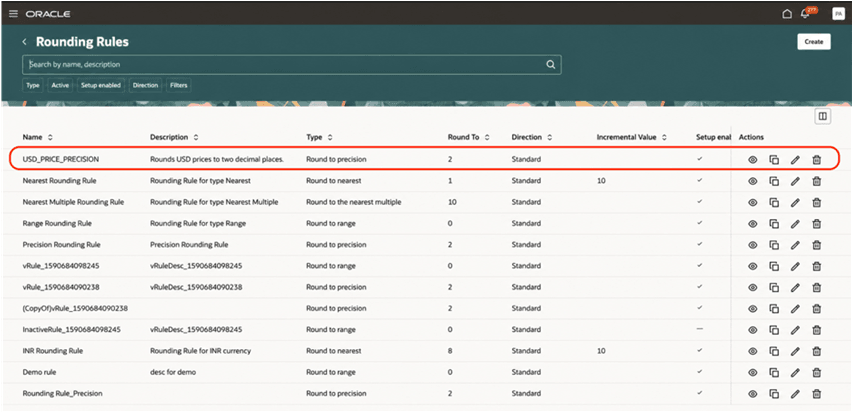Duplicate the USD_PRICE_PRECISION rule
Image resolution: width=854 pixels, height=414 pixels.
pos(774,160)
